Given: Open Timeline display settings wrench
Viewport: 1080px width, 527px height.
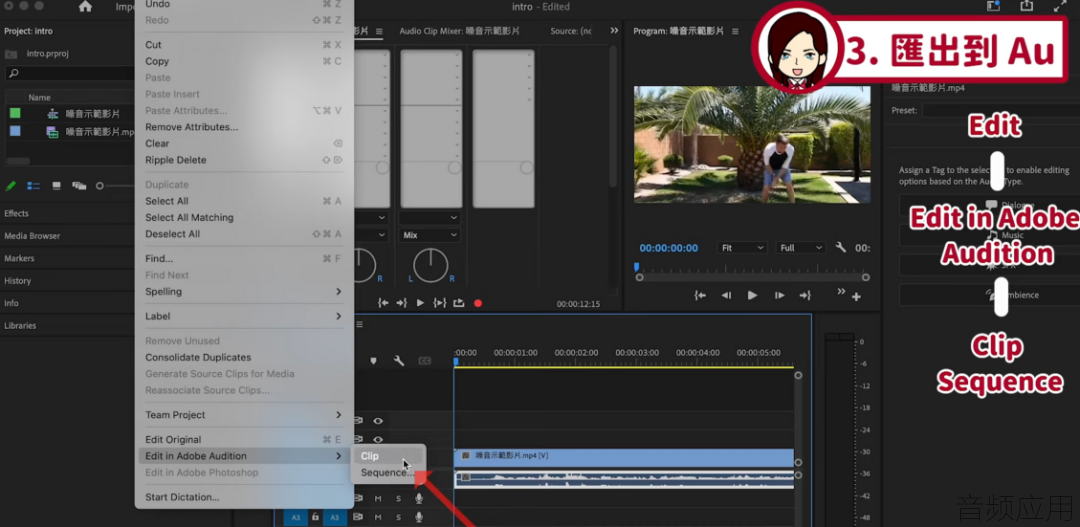Looking at the screenshot, I should coord(399,360).
